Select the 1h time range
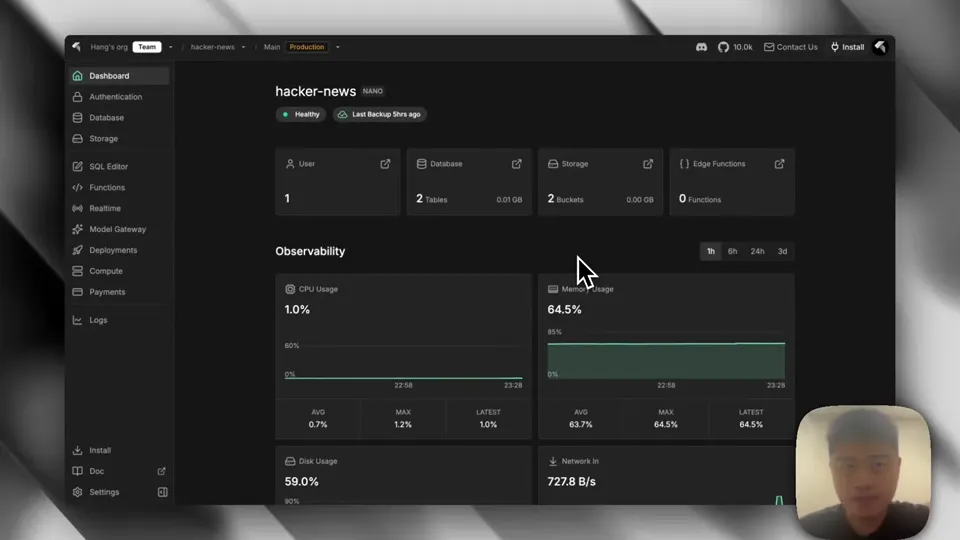 click(x=711, y=251)
